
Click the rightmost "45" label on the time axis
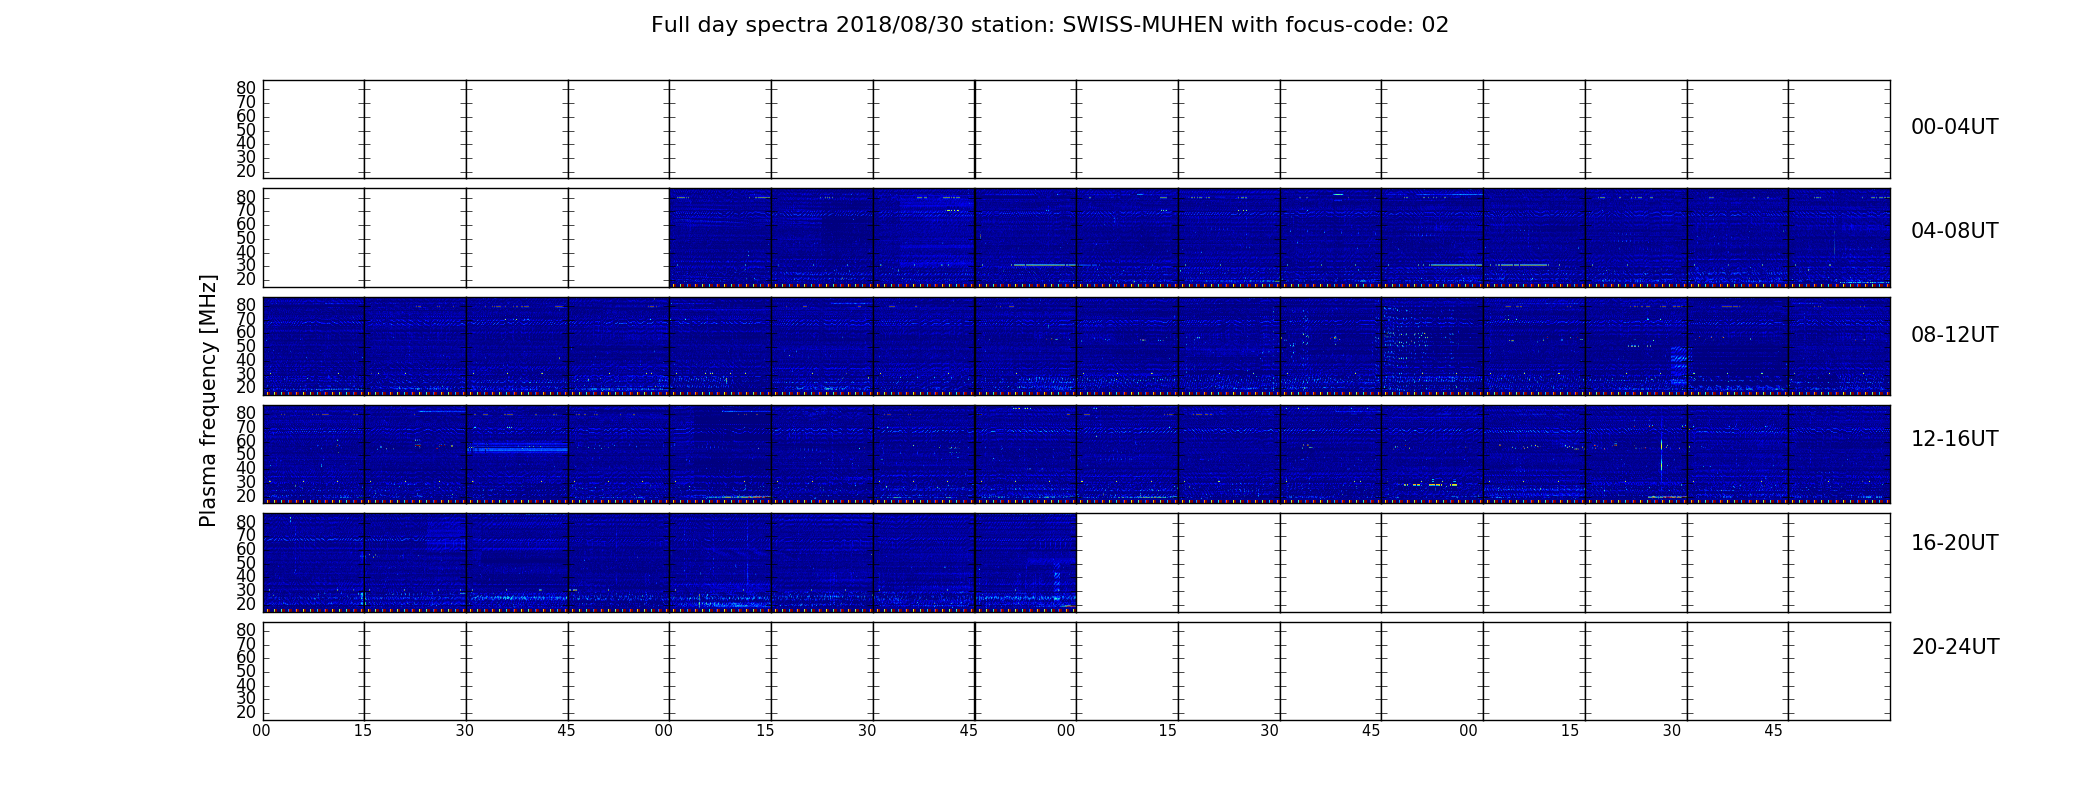(1773, 731)
